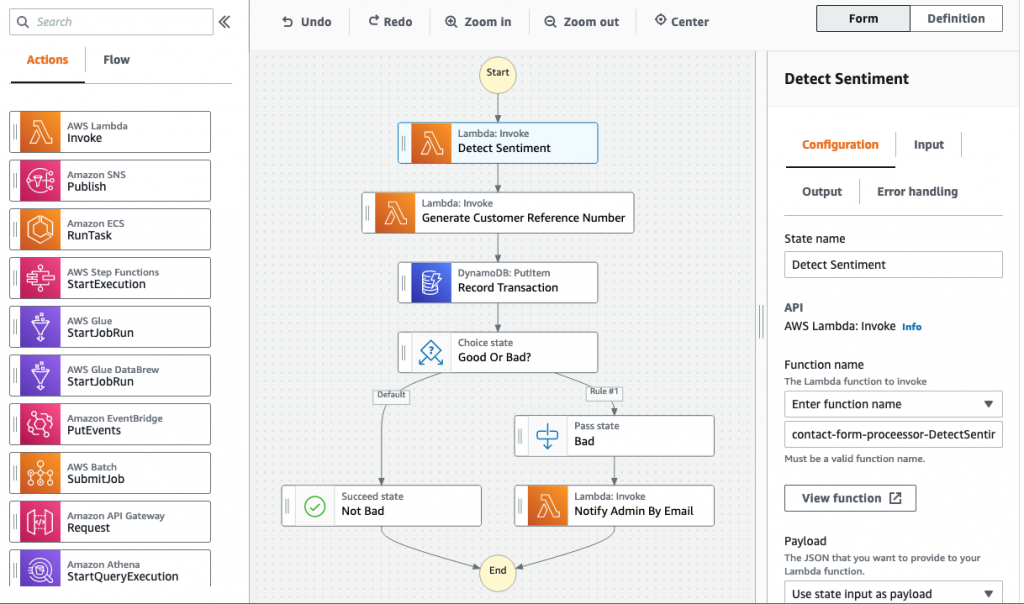
Task: Click the Start node in the workflow
Action: tap(498, 74)
